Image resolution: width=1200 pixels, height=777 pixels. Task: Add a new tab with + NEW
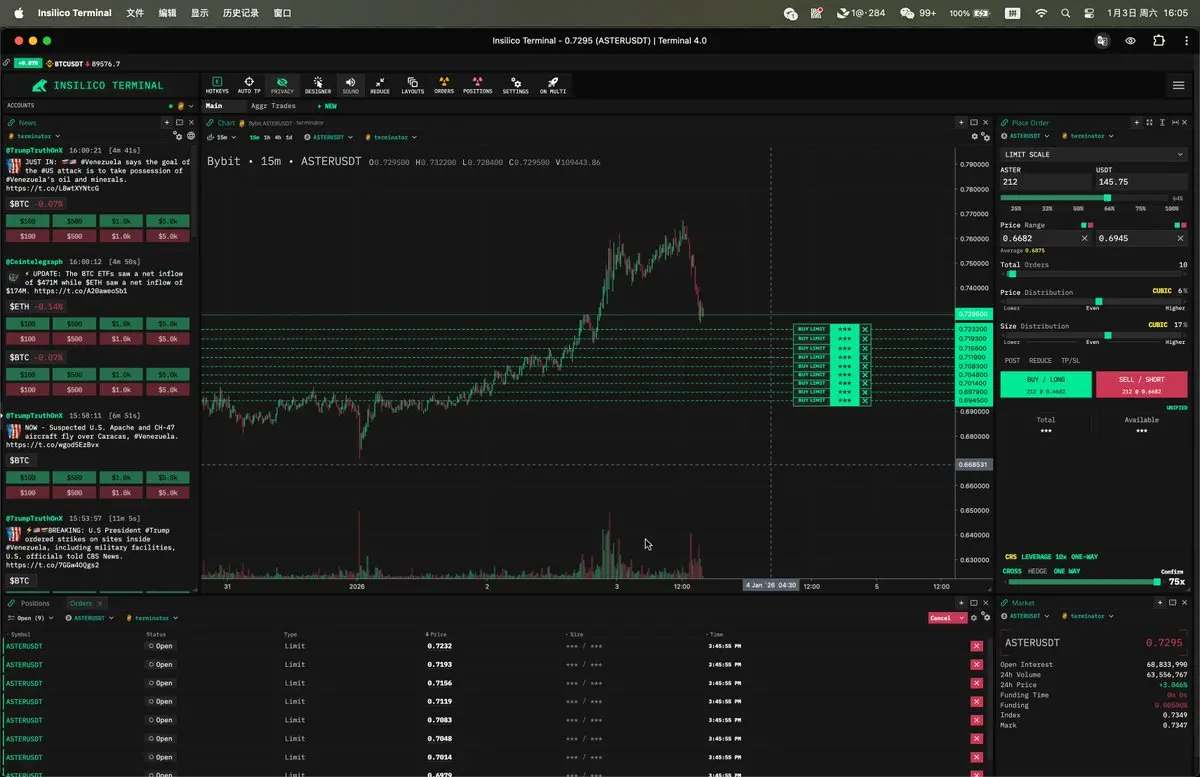click(327, 105)
